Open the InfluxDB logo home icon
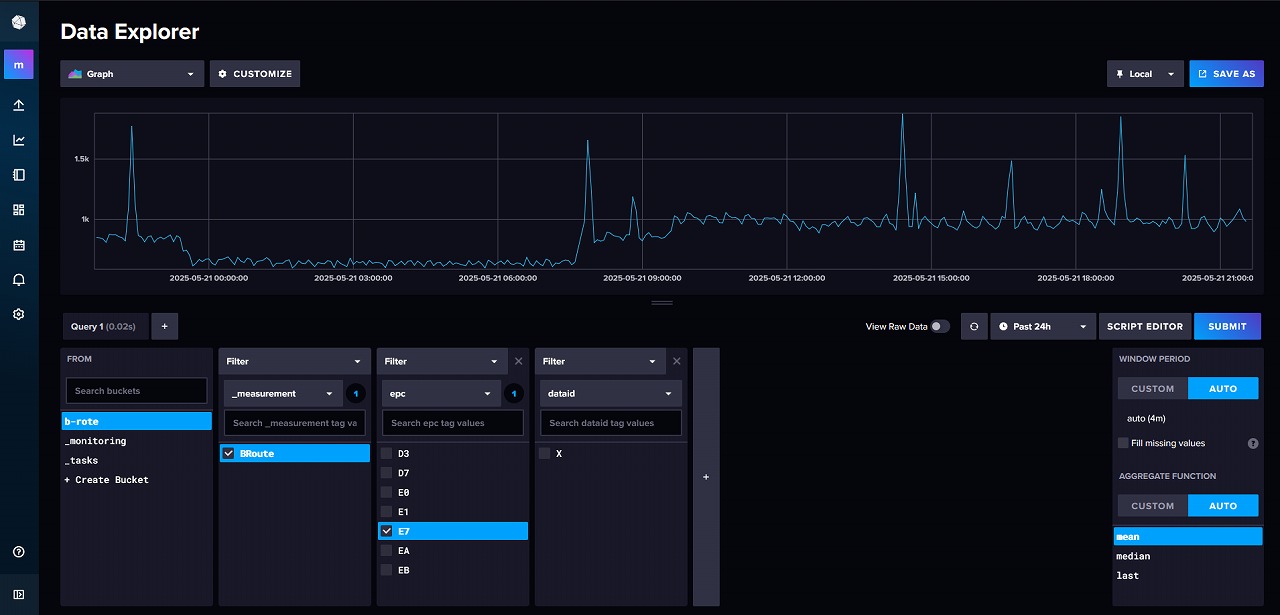The height and width of the screenshot is (615, 1280). click(18, 23)
